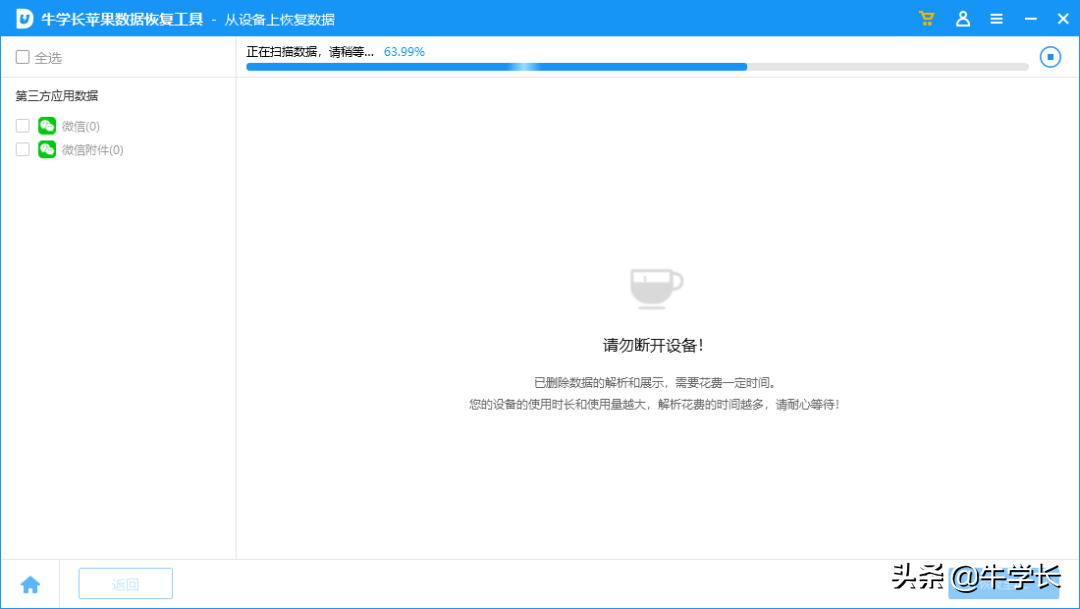Open the user account icon

coord(962,18)
